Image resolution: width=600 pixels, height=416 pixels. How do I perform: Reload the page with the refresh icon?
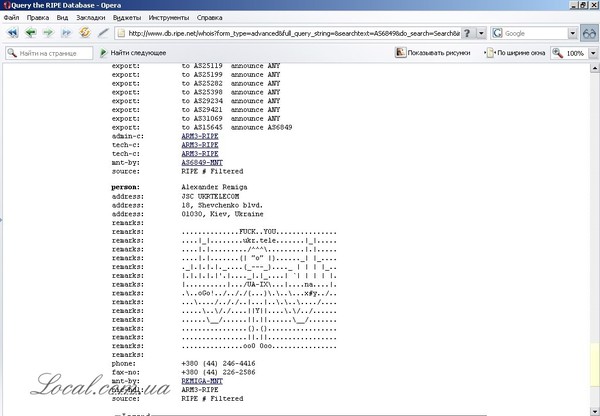pyautogui.click(x=85, y=33)
